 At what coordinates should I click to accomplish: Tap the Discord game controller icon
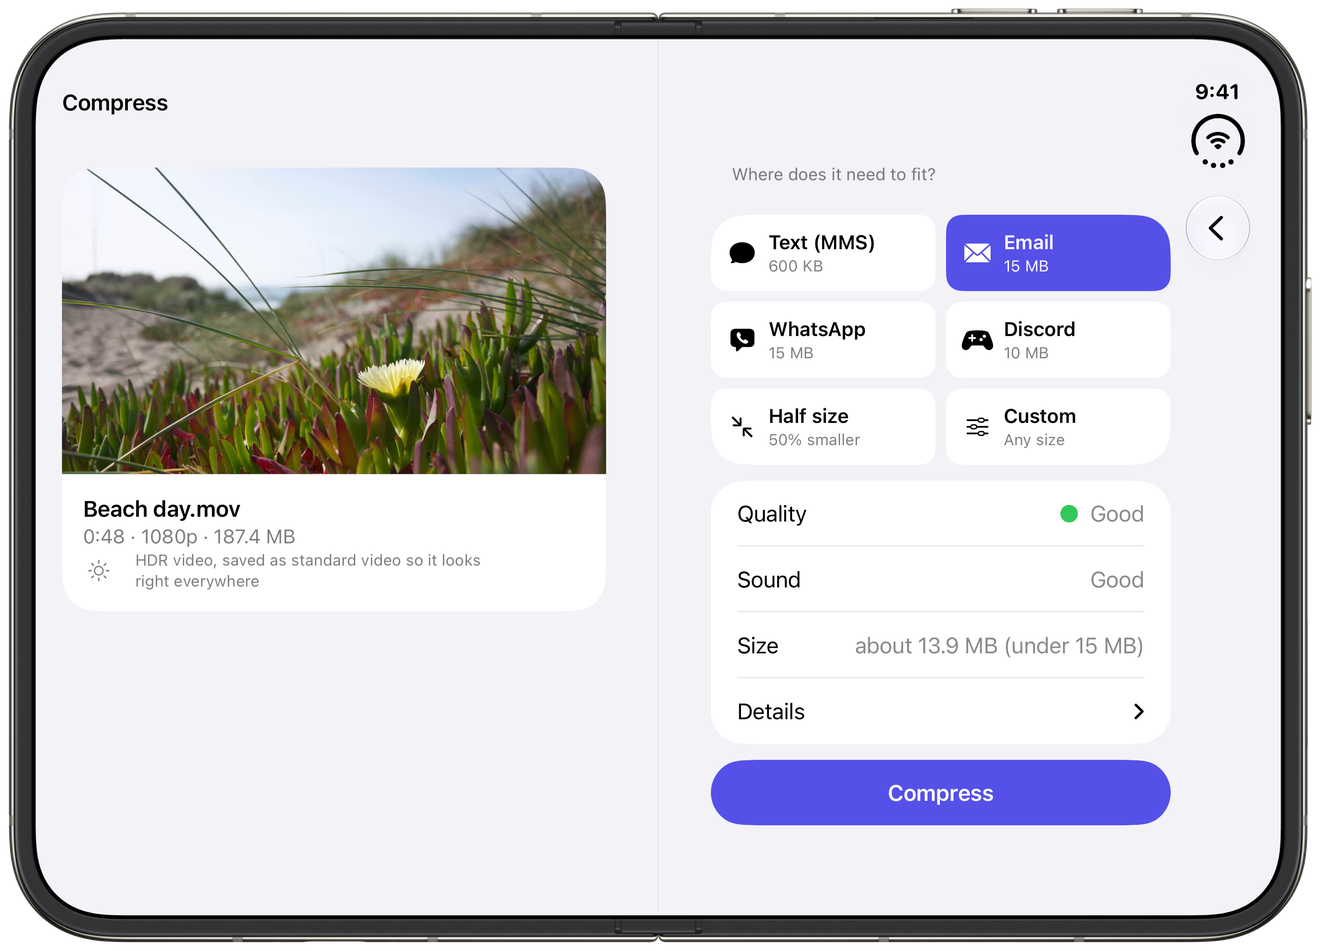pos(977,340)
